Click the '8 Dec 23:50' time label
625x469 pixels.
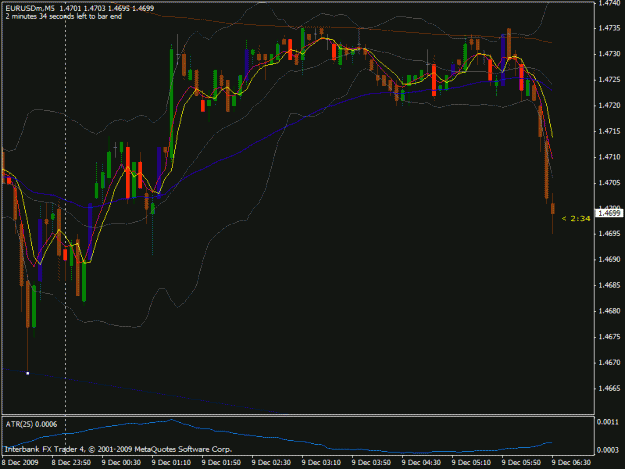71,463
